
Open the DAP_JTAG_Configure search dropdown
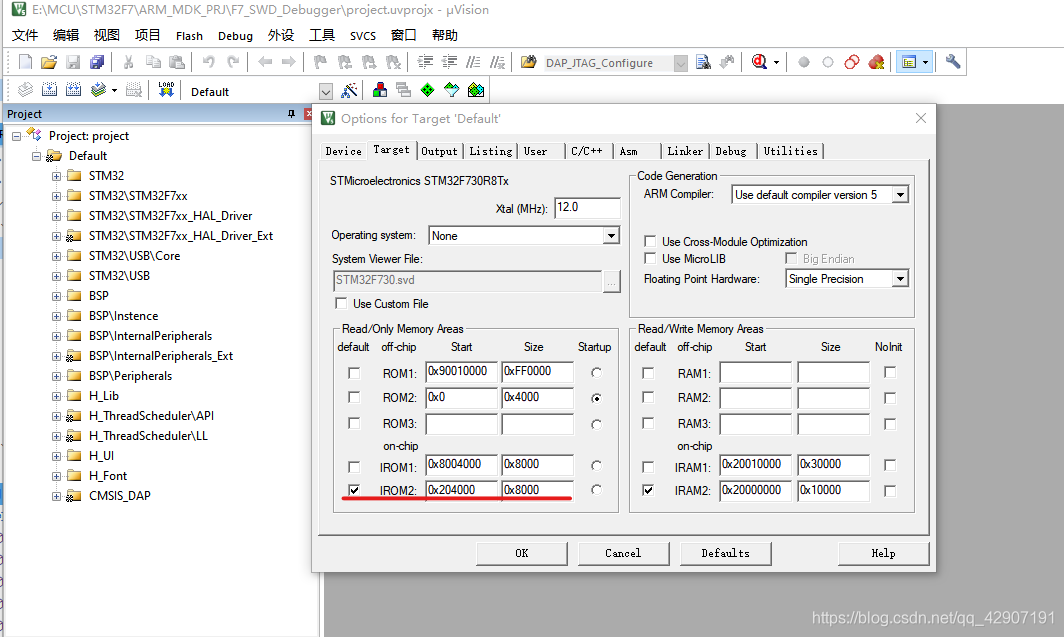coord(681,63)
